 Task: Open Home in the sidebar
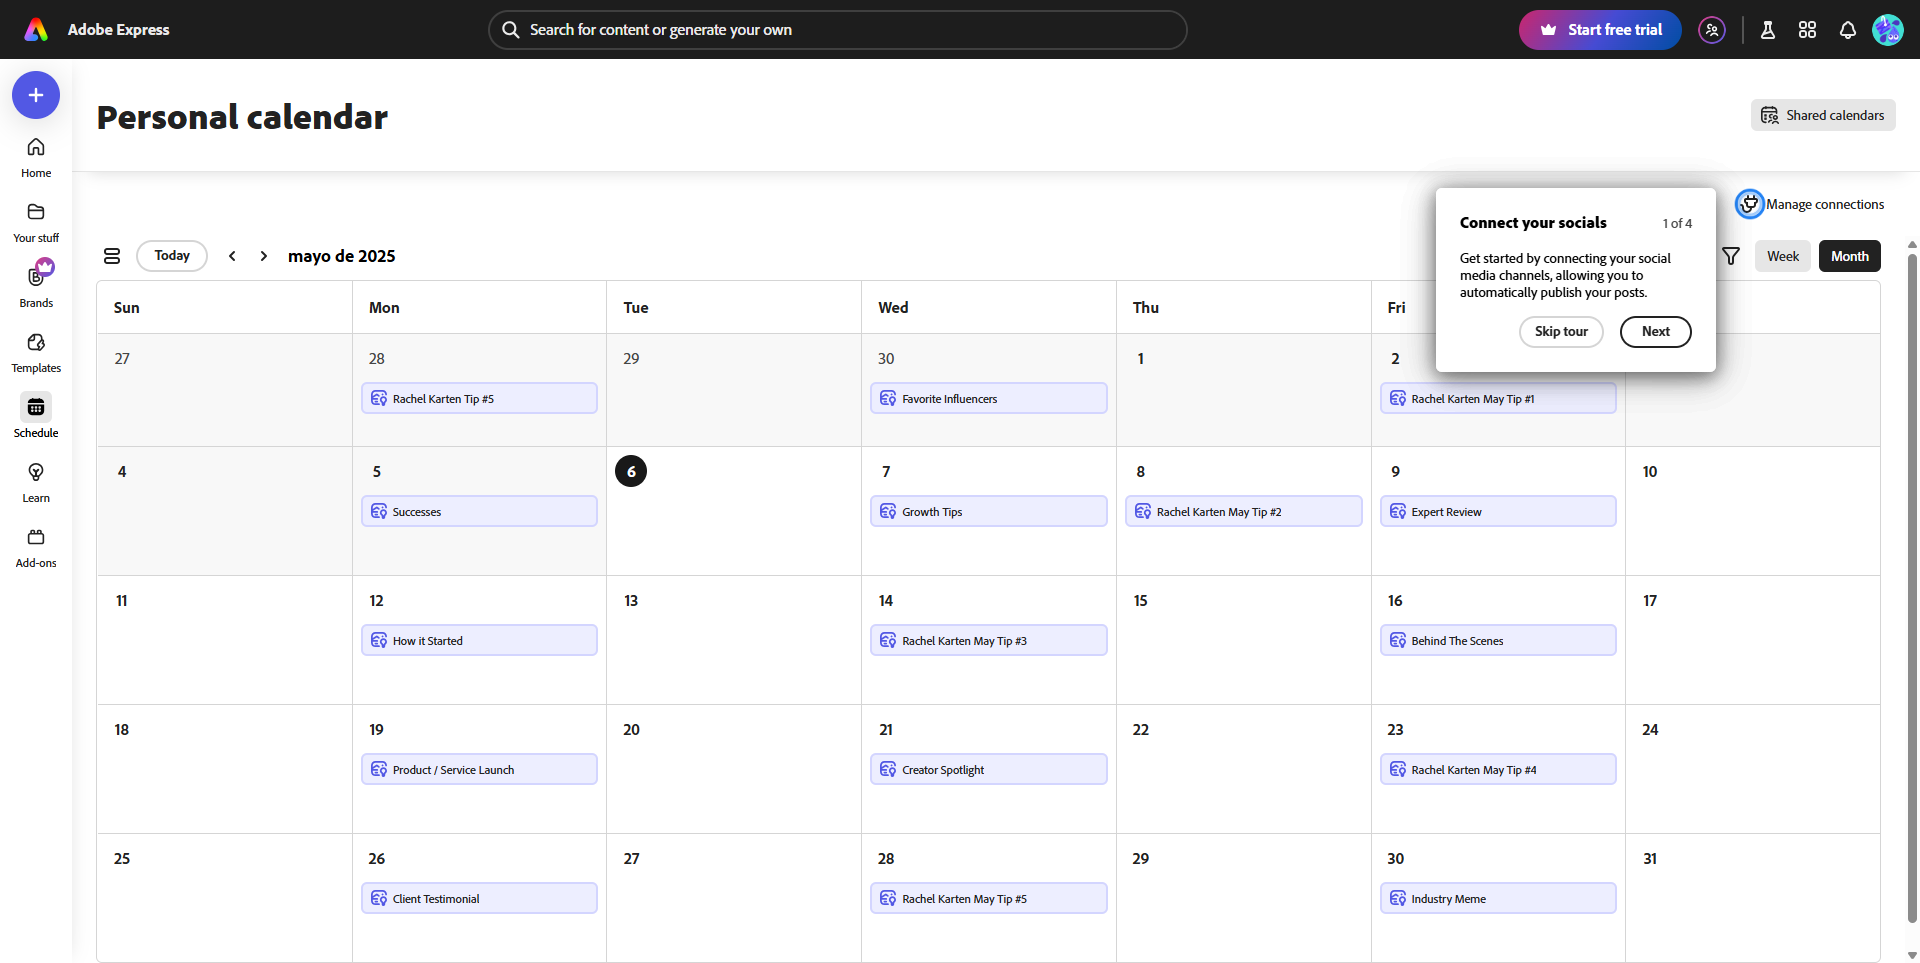[36, 157]
